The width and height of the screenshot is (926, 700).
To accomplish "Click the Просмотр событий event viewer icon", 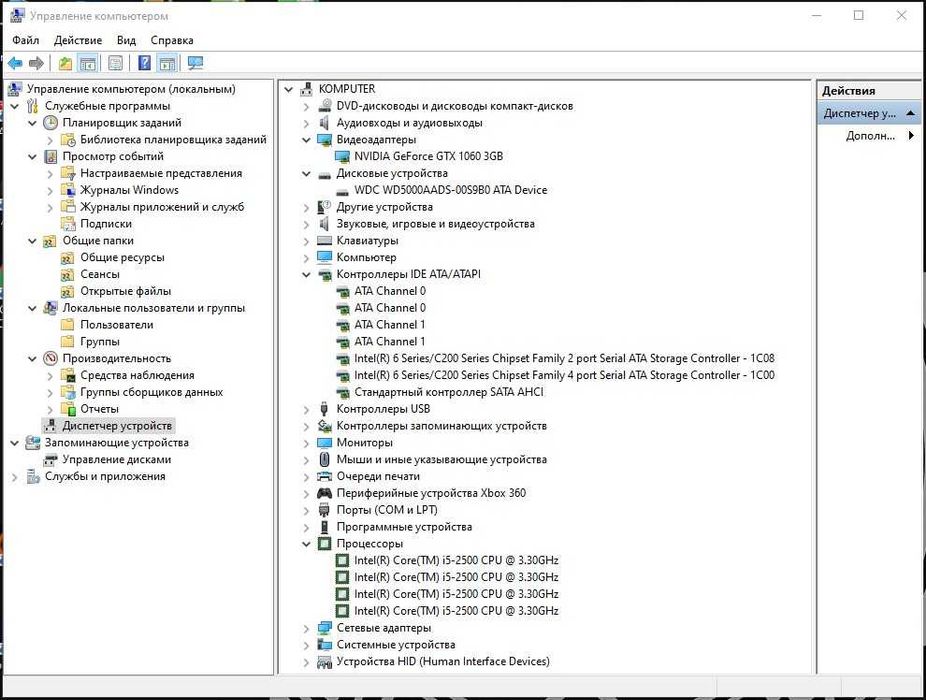I will [51, 157].
